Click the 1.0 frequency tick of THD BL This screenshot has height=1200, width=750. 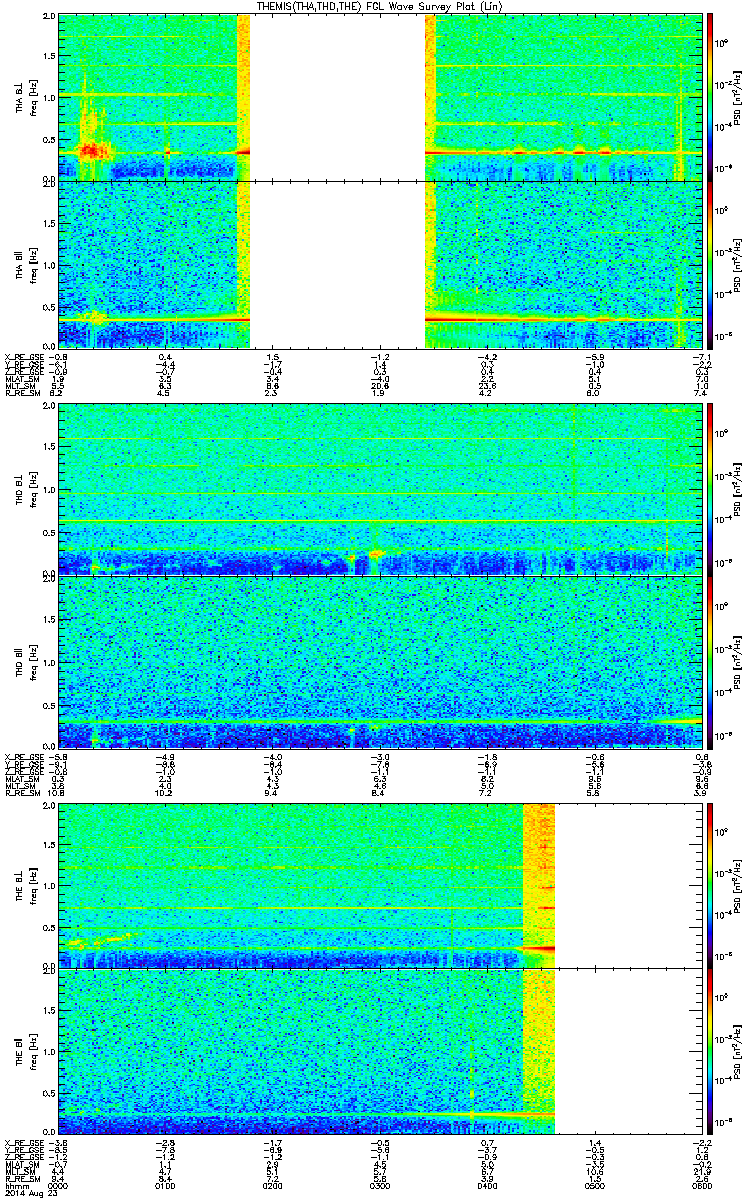coord(48,491)
